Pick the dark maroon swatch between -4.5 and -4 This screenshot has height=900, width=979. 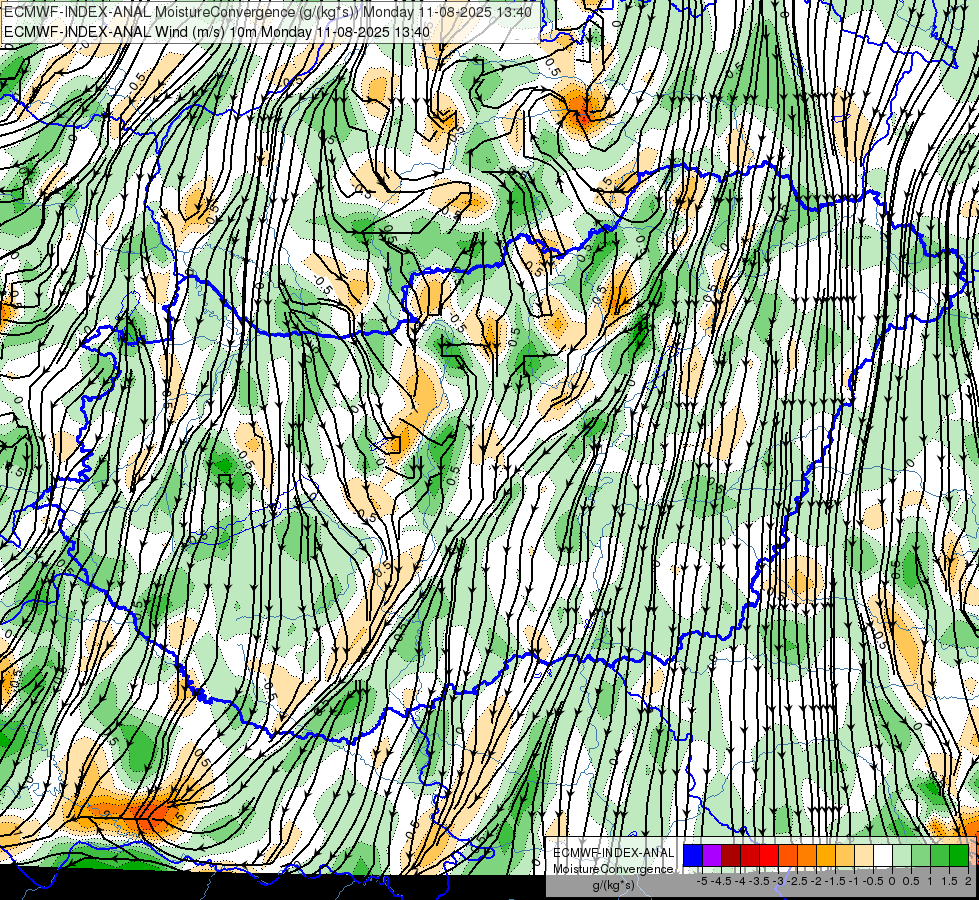(x=731, y=856)
